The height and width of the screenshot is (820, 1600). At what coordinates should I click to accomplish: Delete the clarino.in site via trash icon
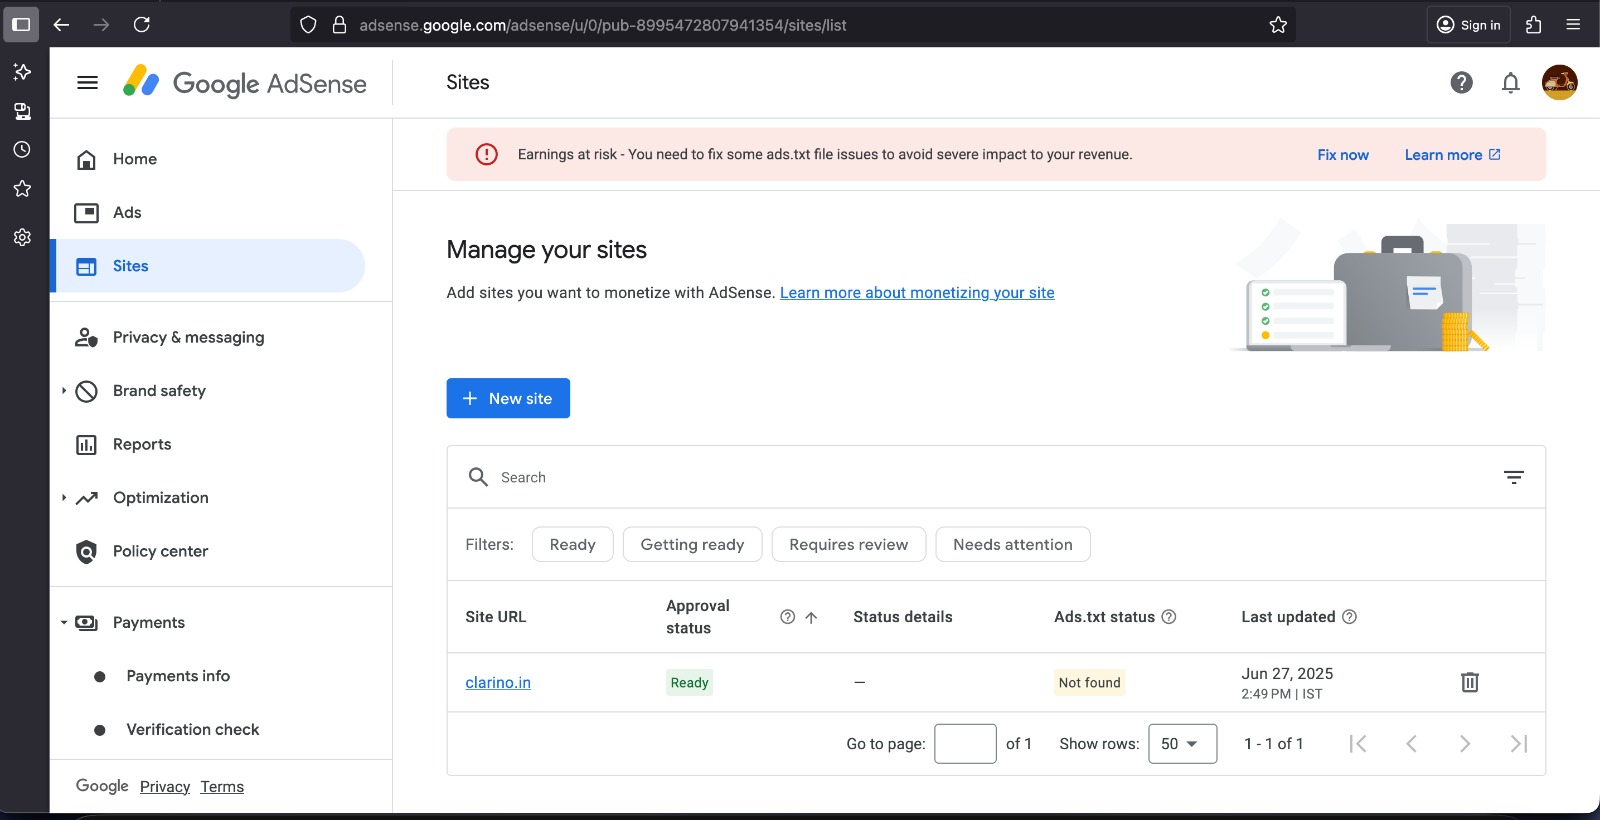tap(1469, 682)
